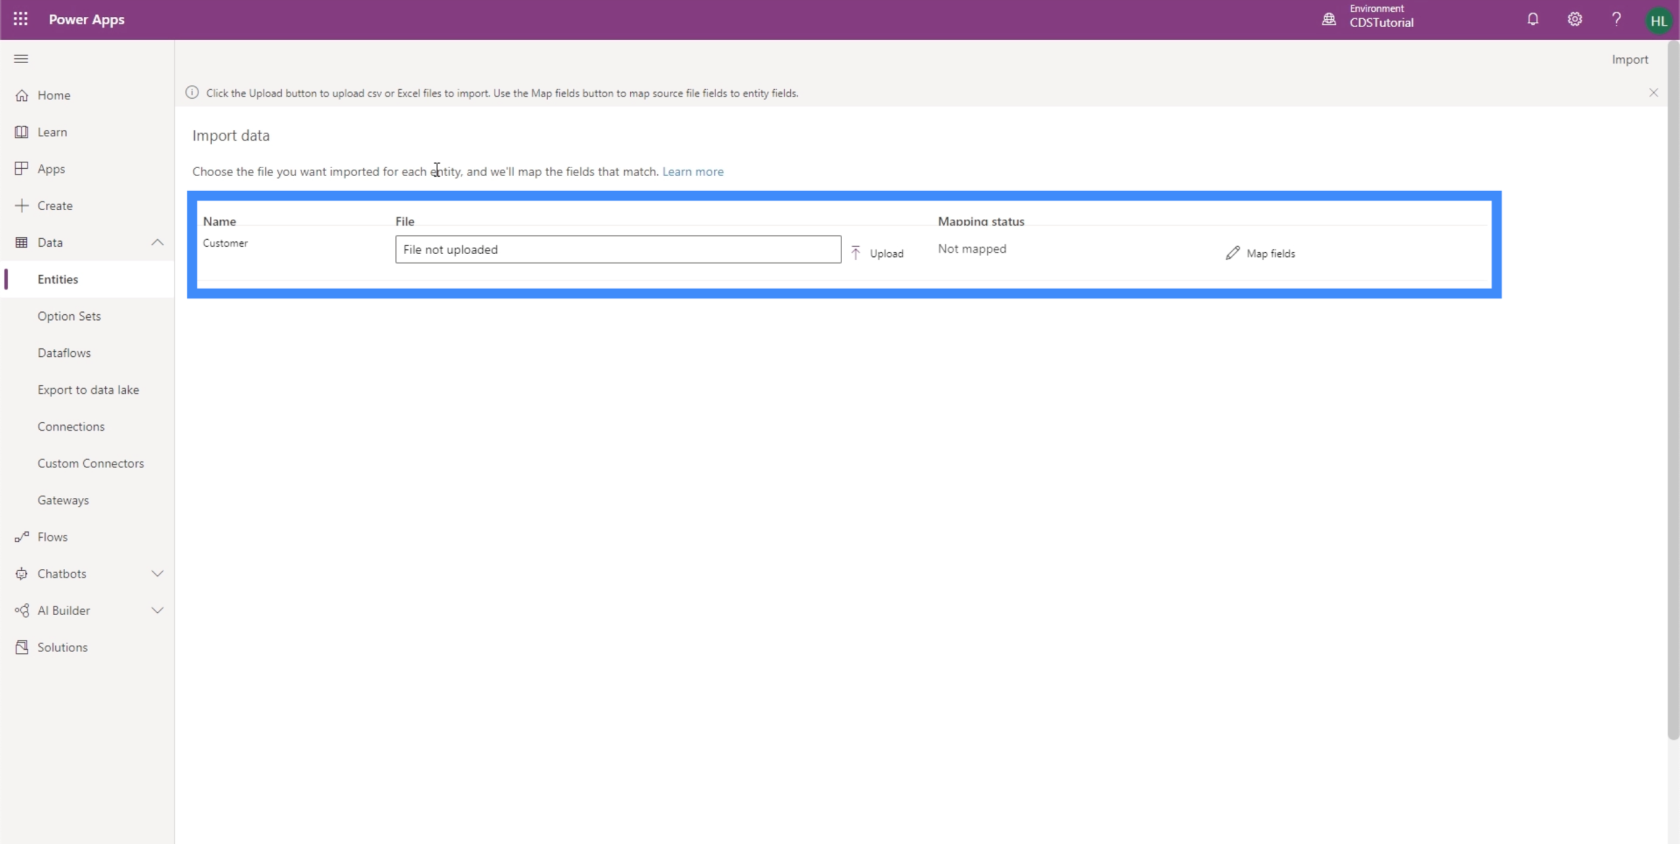Click the Flows icon
This screenshot has width=1680, height=844.
(x=21, y=537)
